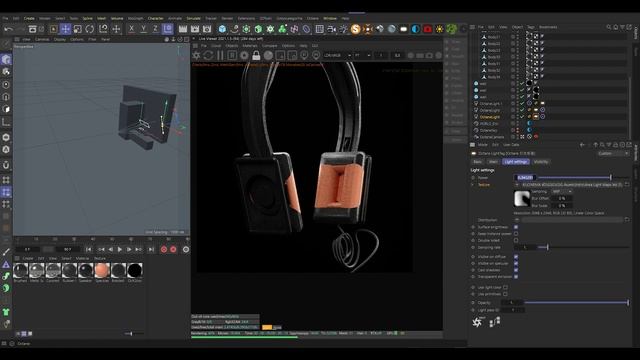Screen dimensions: 640x360
Task: Open the Live Viewer channel dropdown
Action: (x=338, y=55)
